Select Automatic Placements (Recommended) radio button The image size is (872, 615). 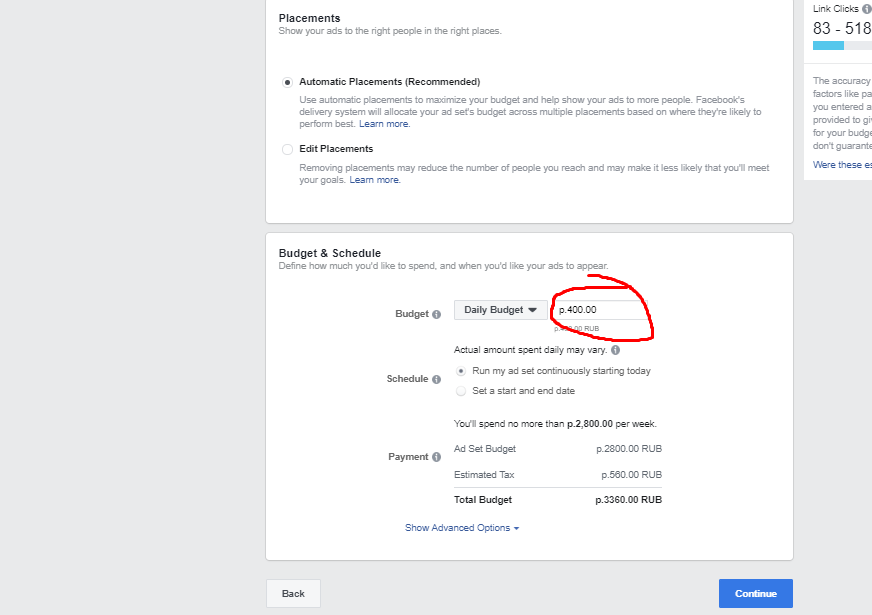(x=288, y=82)
